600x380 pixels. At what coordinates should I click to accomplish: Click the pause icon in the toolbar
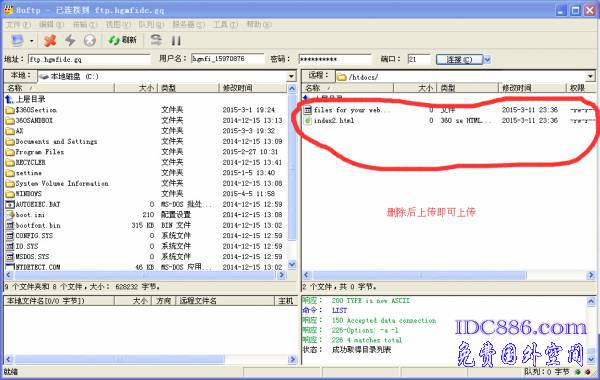pyautogui.click(x=176, y=41)
